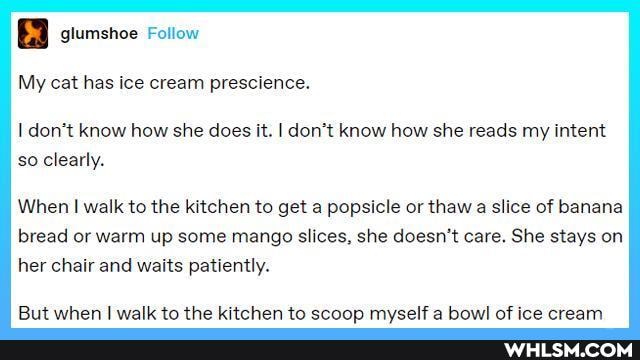The height and width of the screenshot is (360, 640).
Task: Click the line 'her chair and waits patiently.'
Action: coord(144,266)
